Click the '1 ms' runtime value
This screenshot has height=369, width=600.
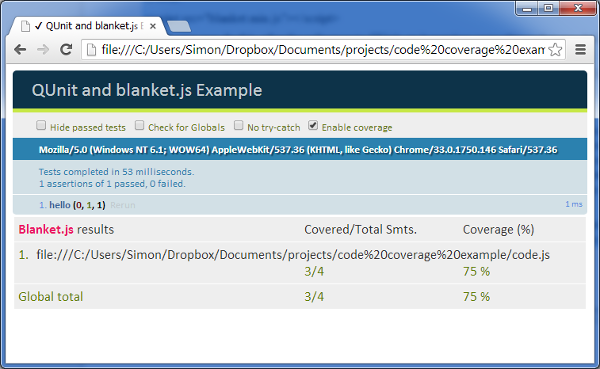pos(574,204)
